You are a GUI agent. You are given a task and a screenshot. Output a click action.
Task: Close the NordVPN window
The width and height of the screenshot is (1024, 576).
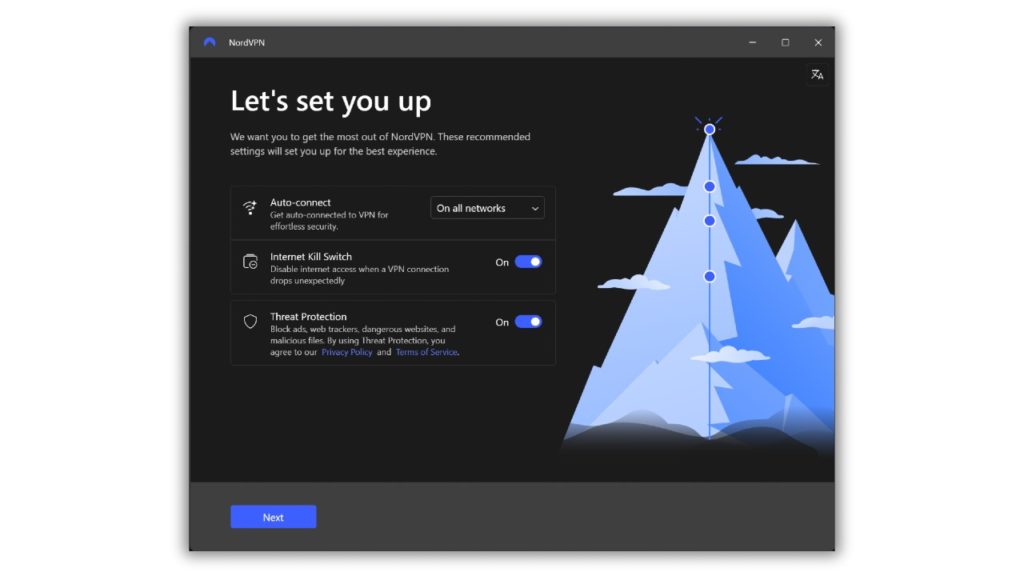818,42
